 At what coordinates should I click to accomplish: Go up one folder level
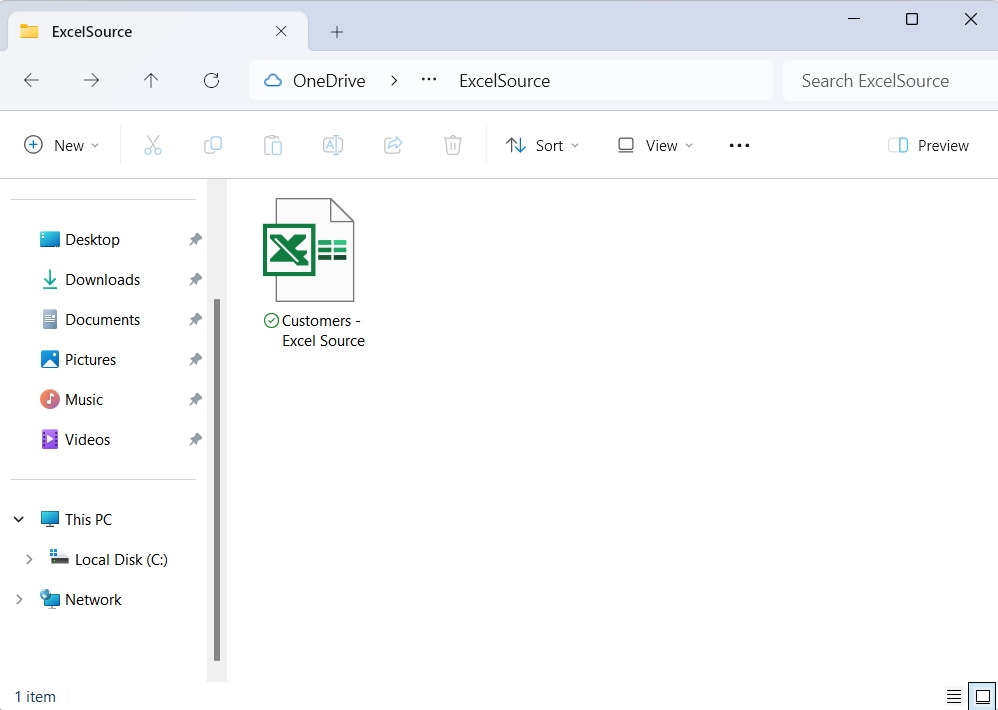tap(151, 81)
